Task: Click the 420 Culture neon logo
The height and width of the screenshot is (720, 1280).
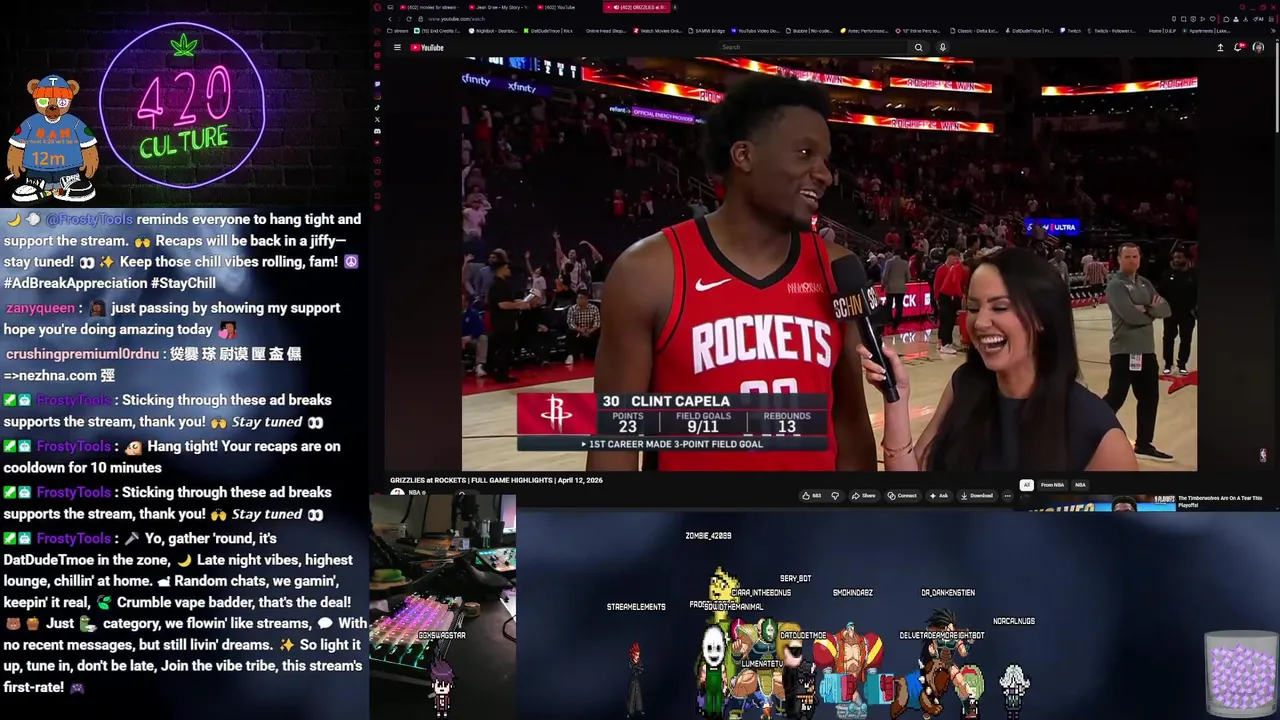Action: click(183, 105)
